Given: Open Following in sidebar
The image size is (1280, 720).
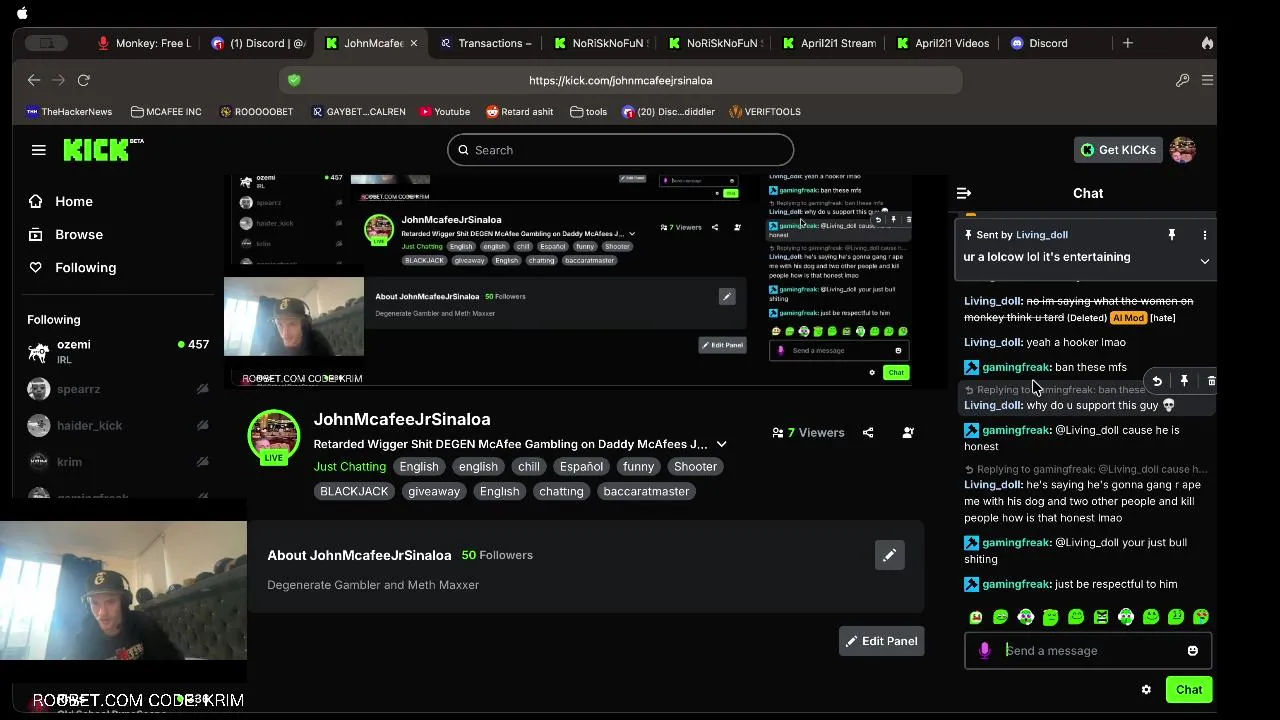Looking at the screenshot, I should coord(85,267).
